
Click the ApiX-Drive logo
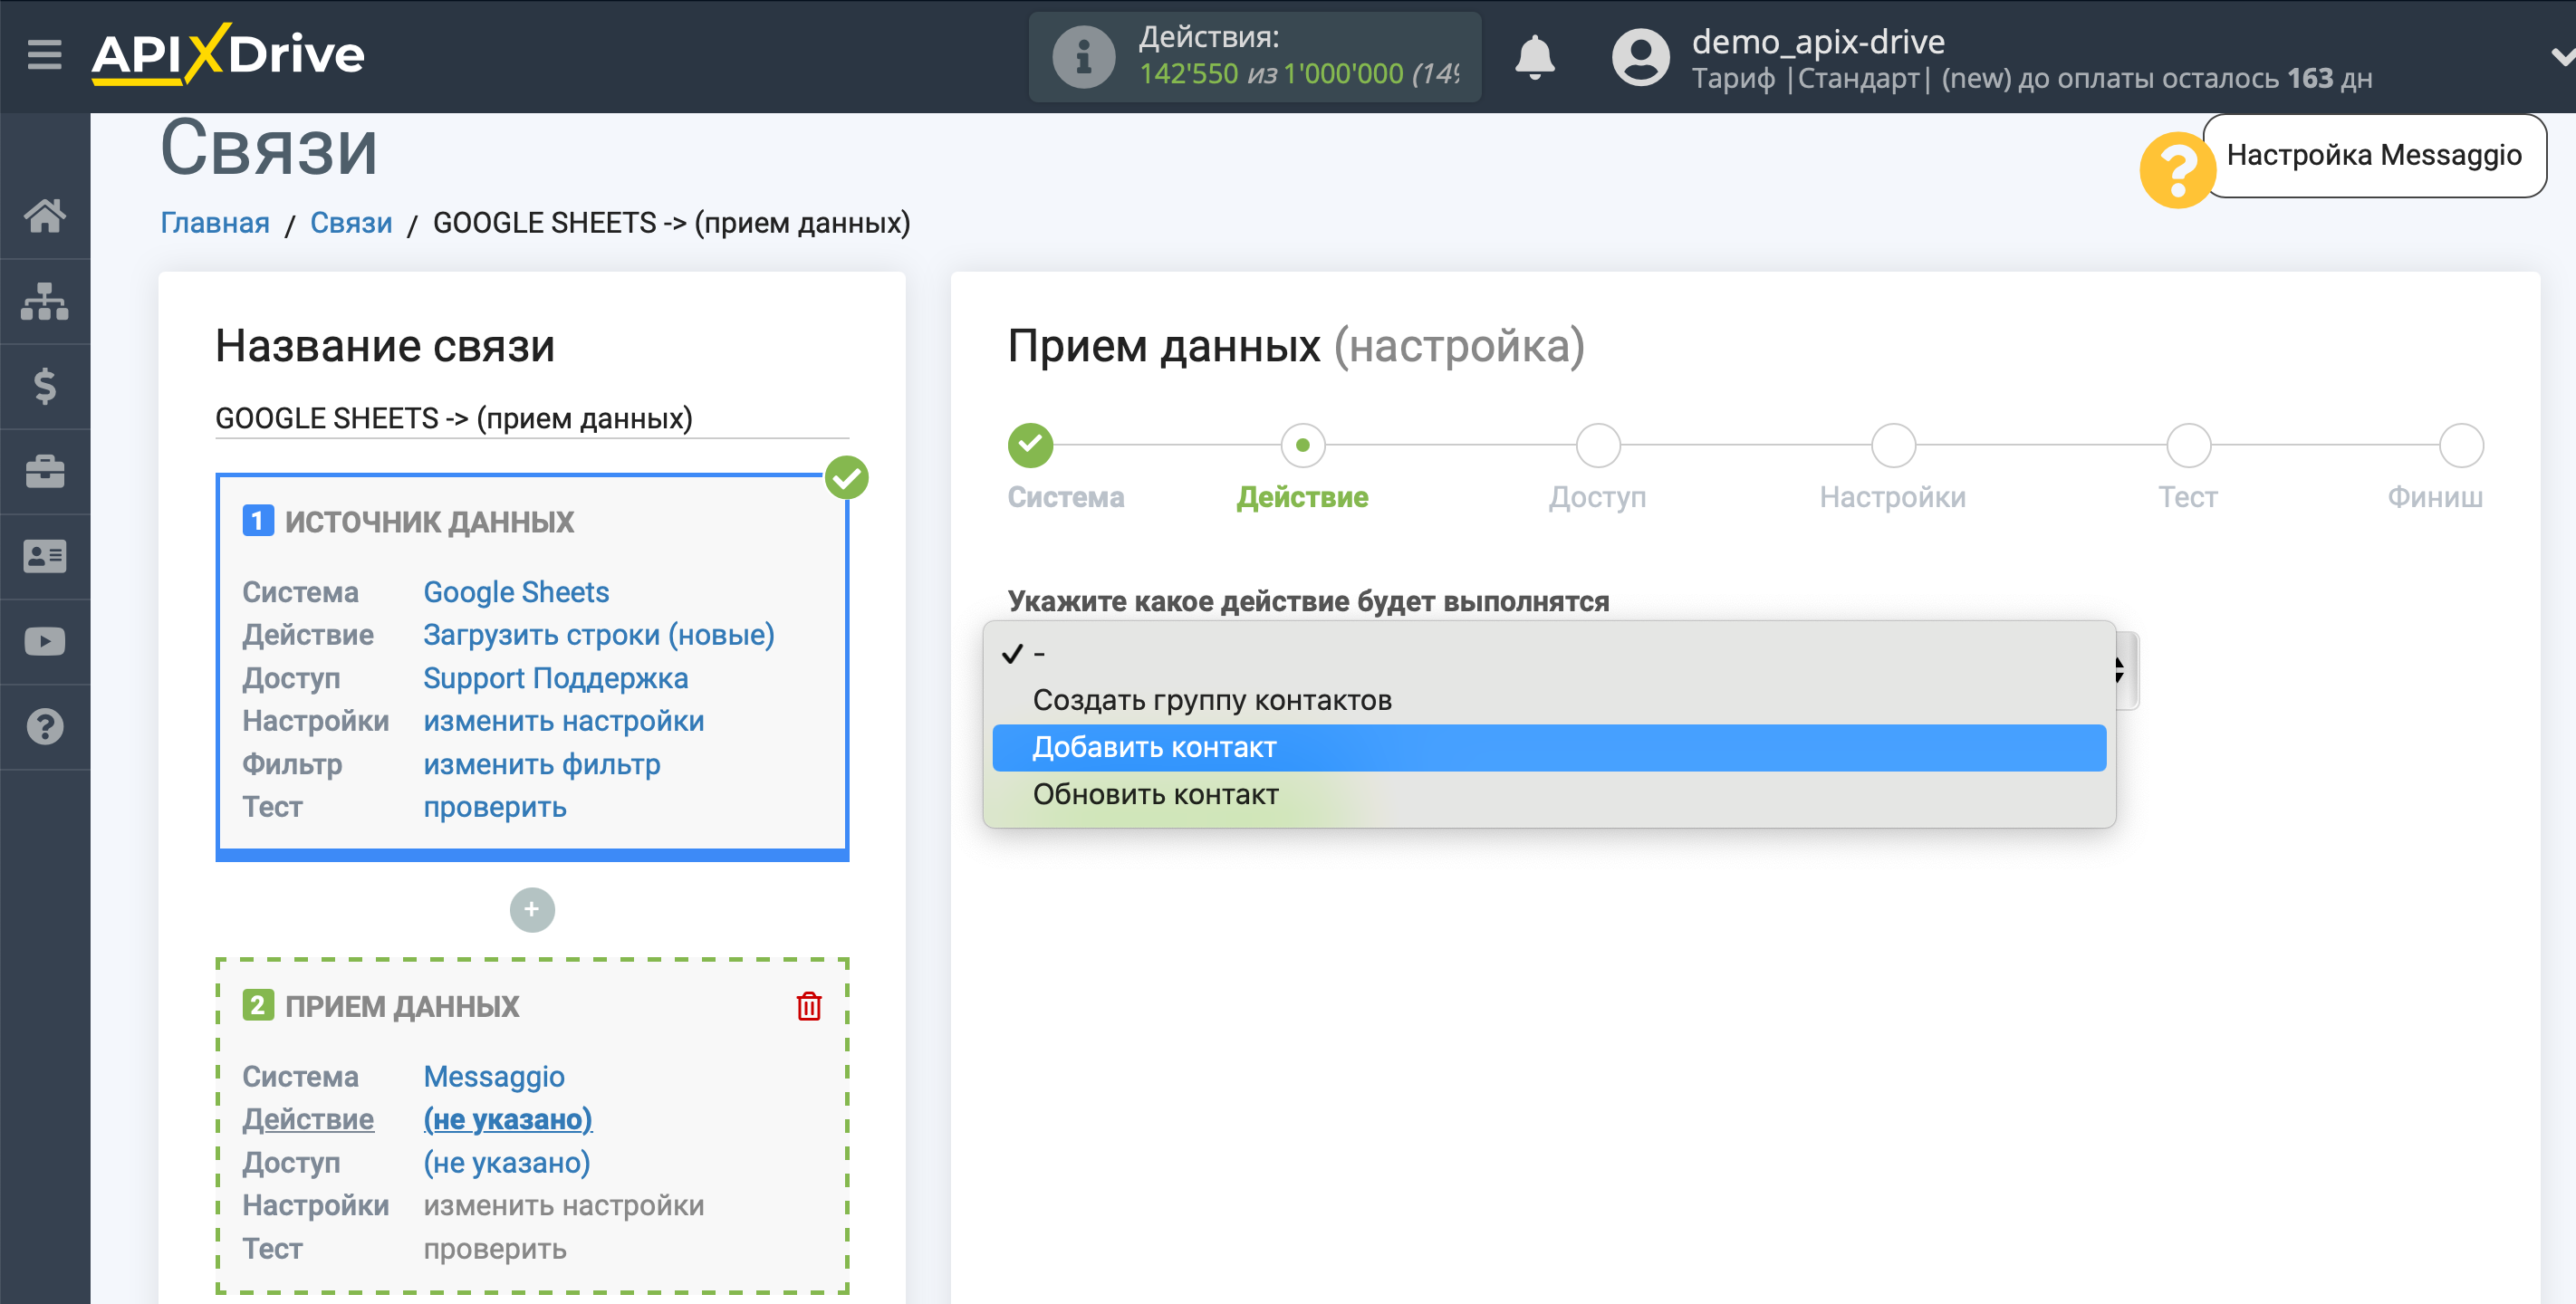click(228, 54)
